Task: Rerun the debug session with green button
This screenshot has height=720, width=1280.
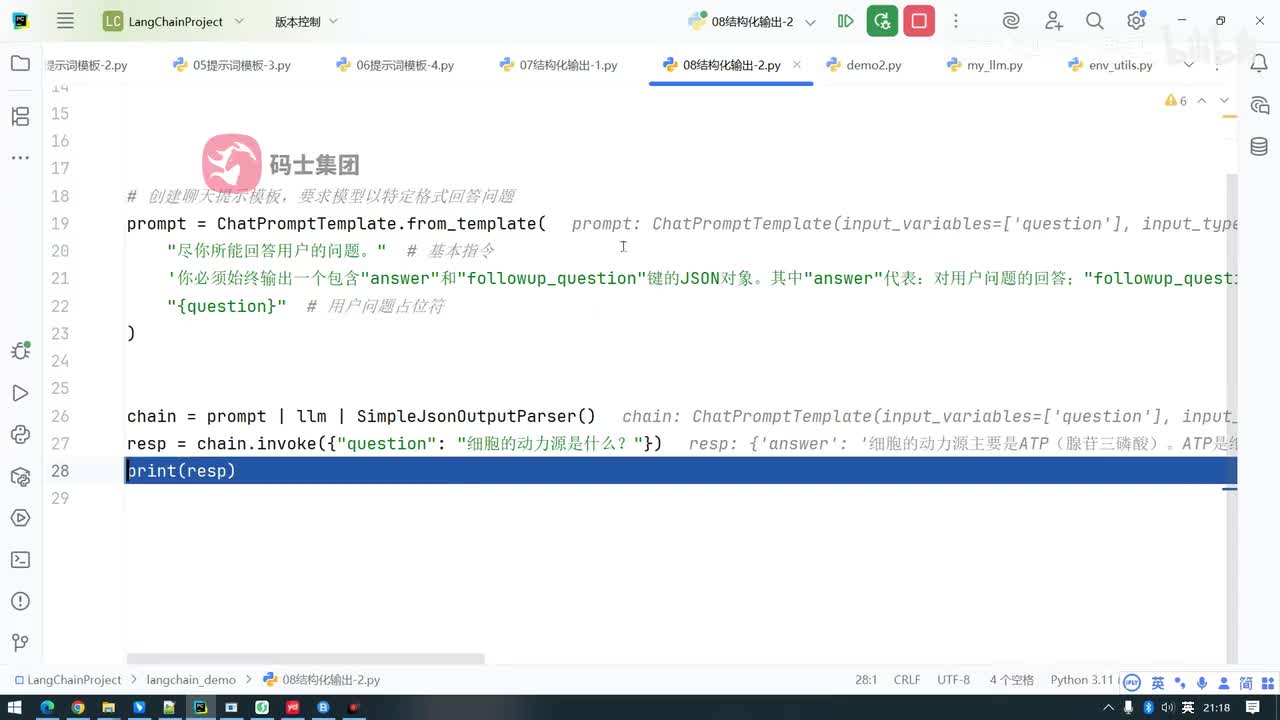Action: [x=882, y=21]
